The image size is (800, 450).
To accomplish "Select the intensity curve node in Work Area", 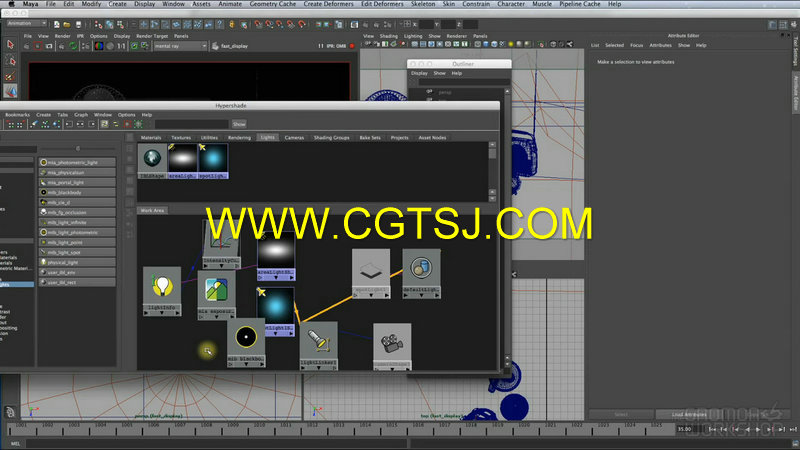I will pos(221,245).
